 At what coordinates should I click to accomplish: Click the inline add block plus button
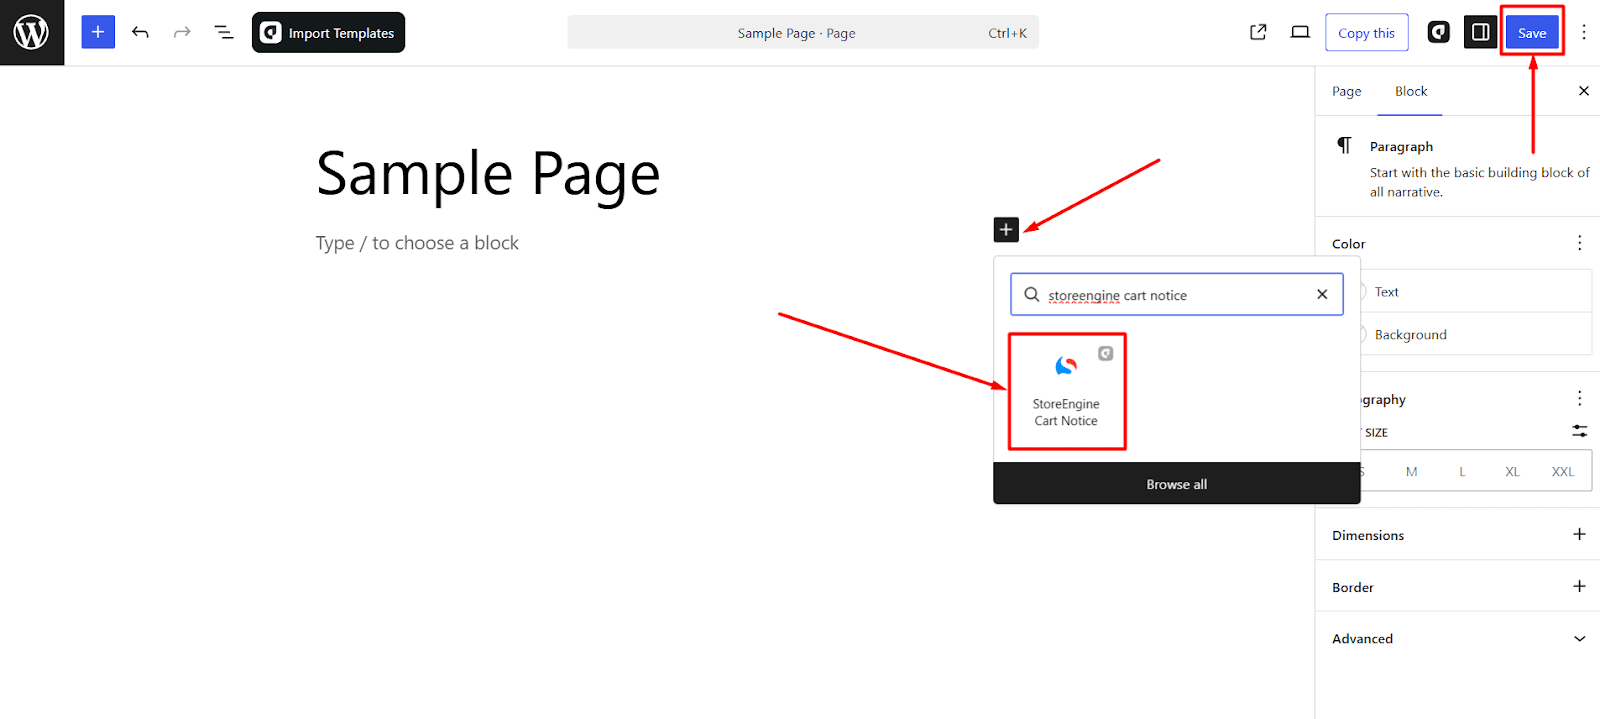point(1006,229)
